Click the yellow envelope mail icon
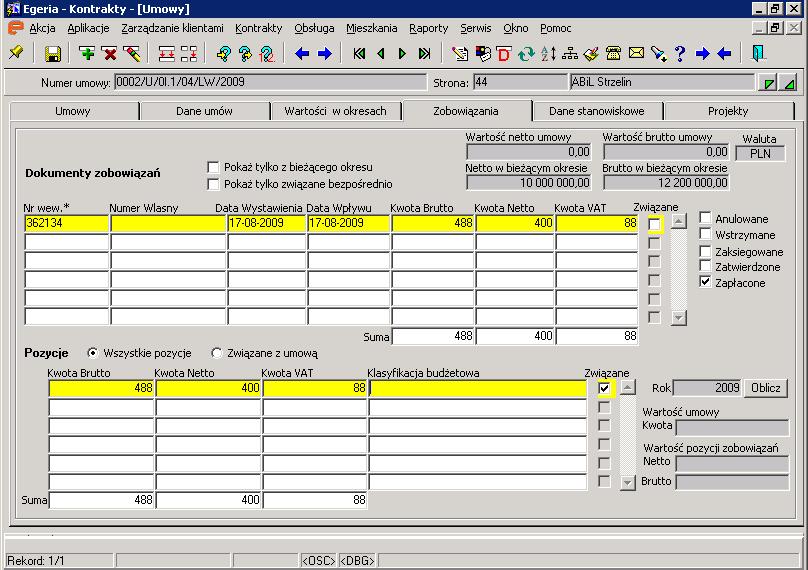This screenshot has width=808, height=570. click(x=636, y=53)
